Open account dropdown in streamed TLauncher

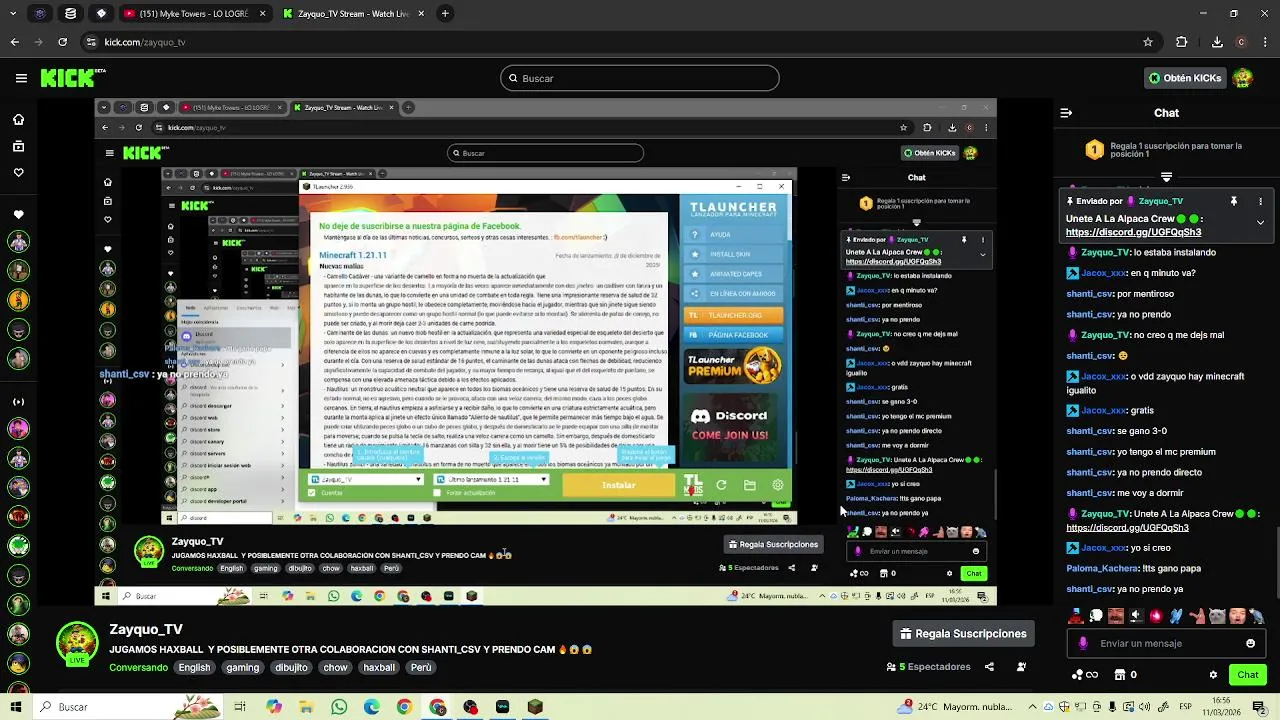(x=366, y=480)
